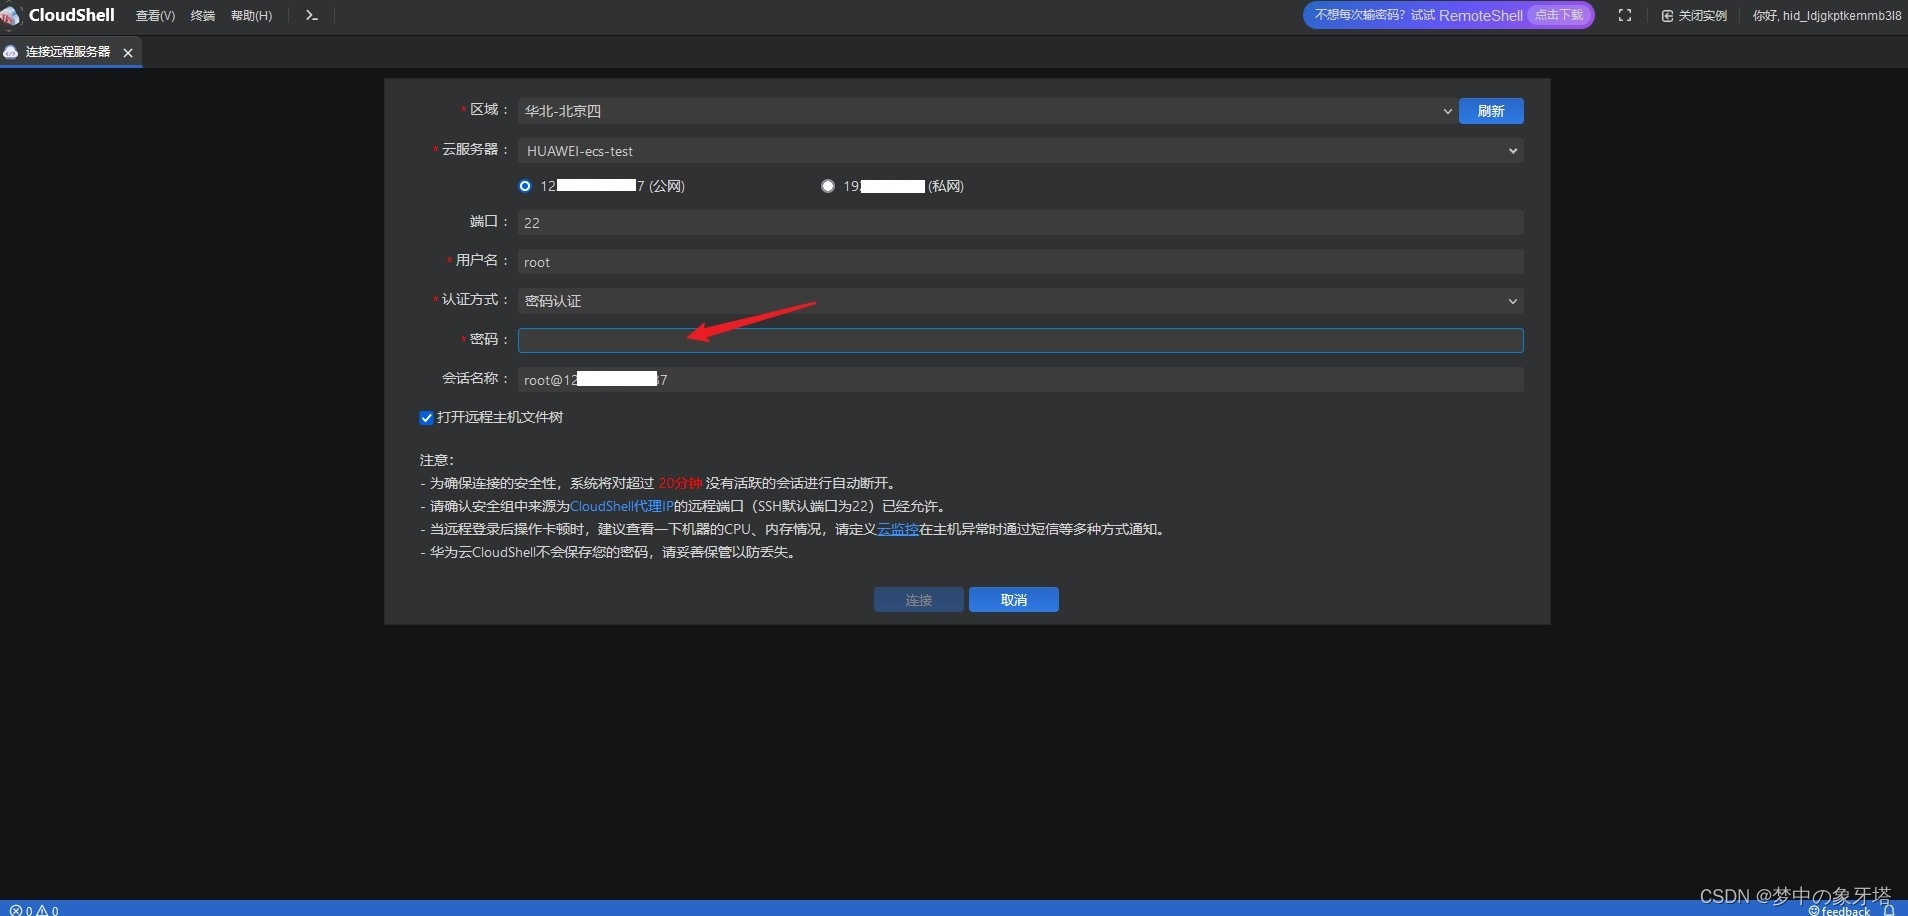
Task: Click 点击下载 to download RemoteShell
Action: pos(1559,15)
